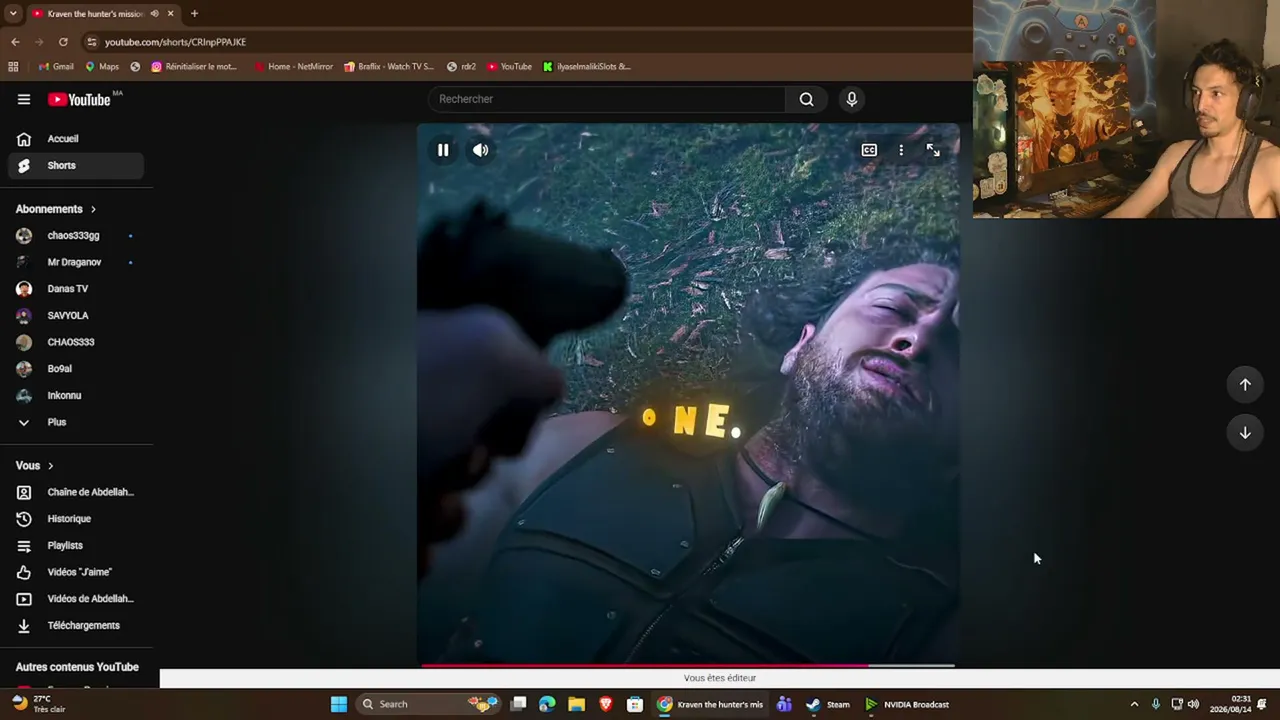1280x720 pixels.
Task: Open the Gmail bookmark
Action: (56, 67)
